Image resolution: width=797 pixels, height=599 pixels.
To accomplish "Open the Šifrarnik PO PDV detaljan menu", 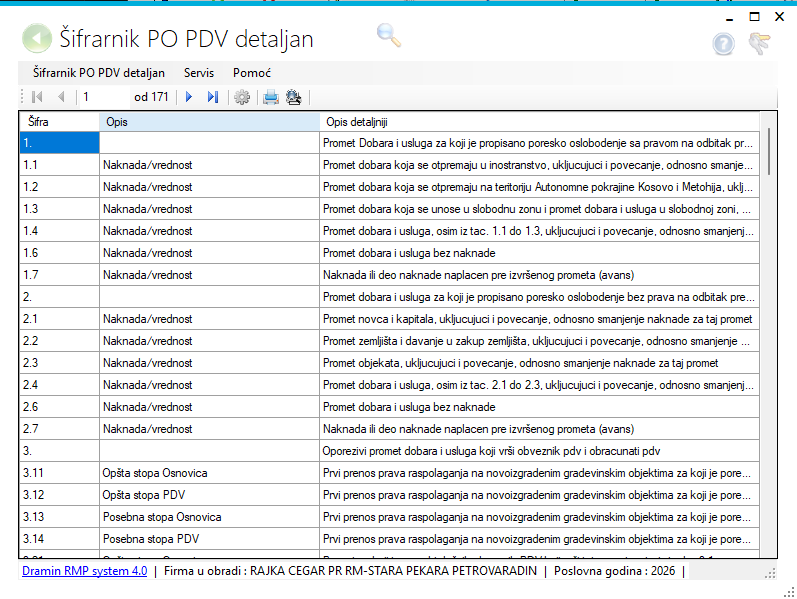I will (x=99, y=73).
